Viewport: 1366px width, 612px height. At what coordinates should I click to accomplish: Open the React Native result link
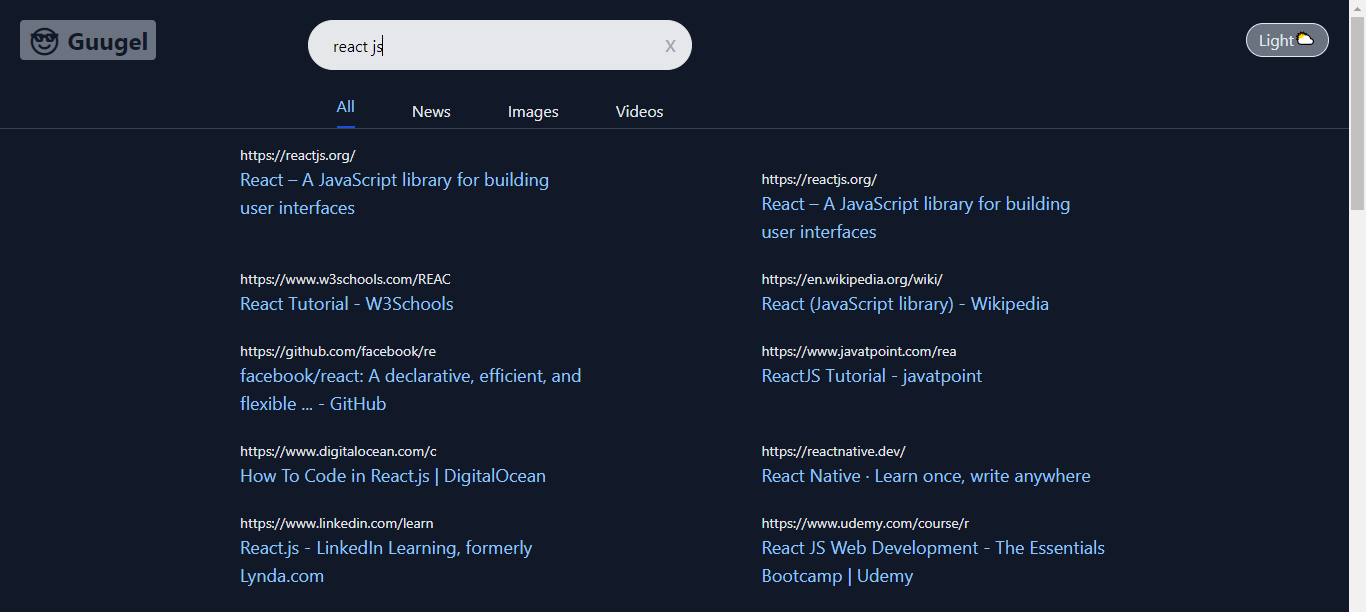click(925, 475)
